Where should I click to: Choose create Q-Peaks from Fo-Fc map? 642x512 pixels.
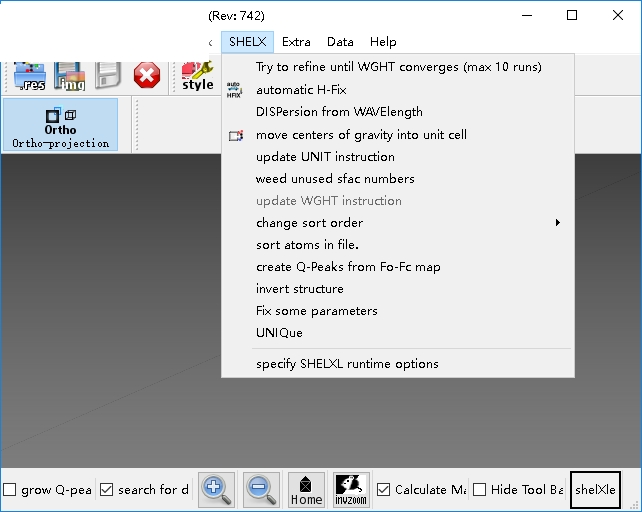[398, 267]
